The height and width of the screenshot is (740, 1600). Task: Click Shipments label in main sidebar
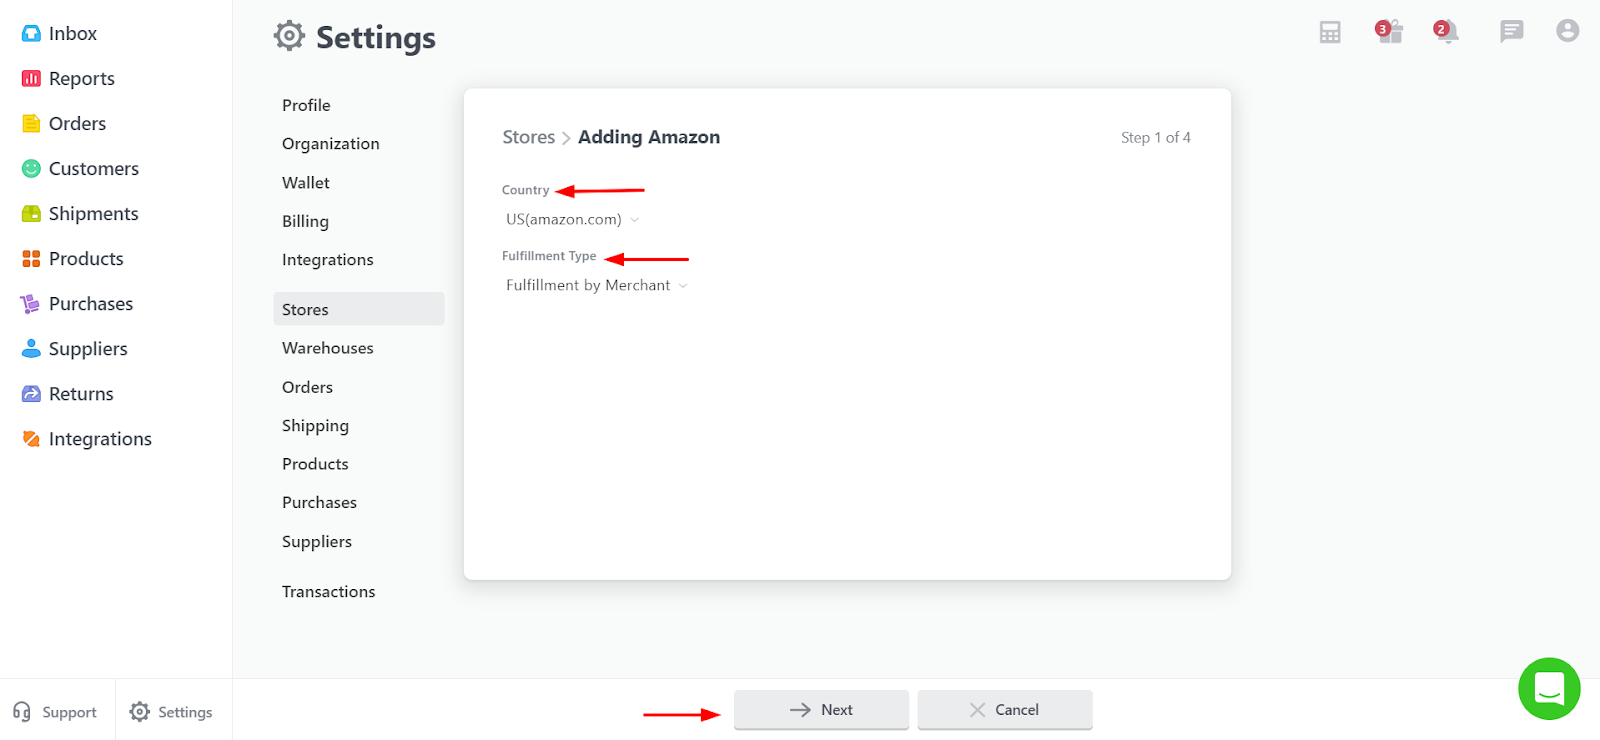point(94,214)
